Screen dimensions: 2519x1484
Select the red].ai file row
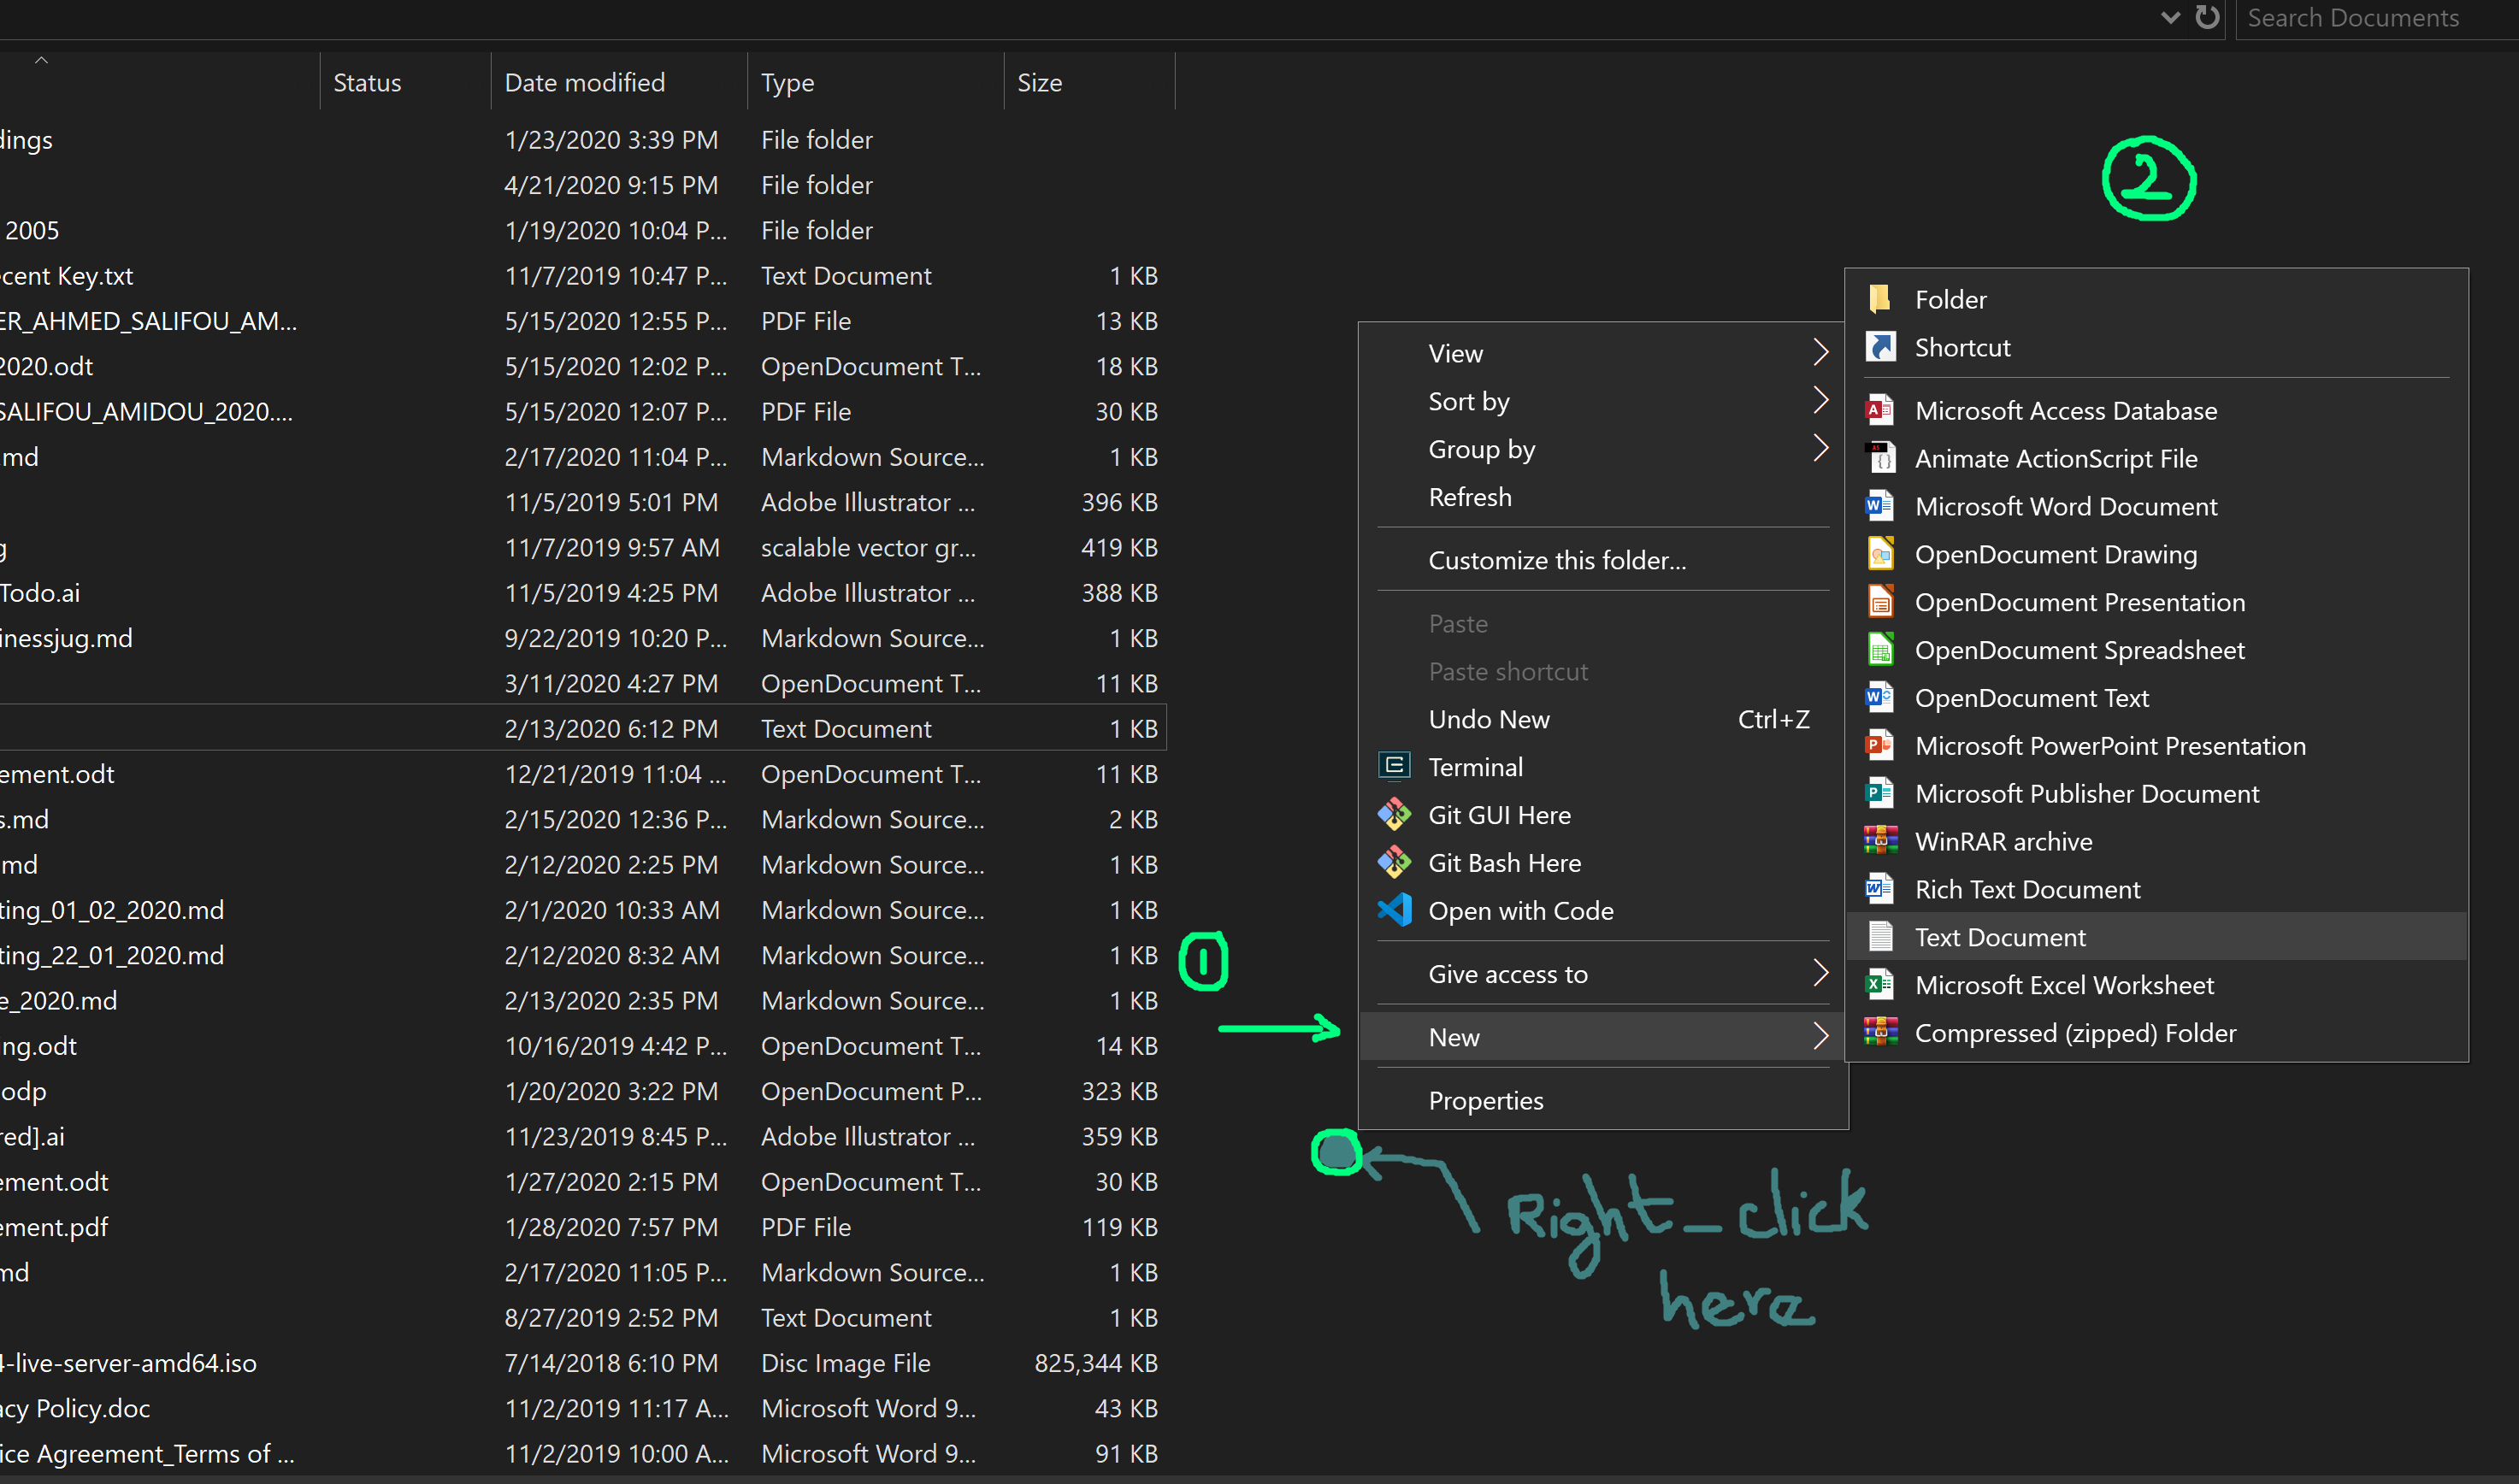pos(583,1137)
